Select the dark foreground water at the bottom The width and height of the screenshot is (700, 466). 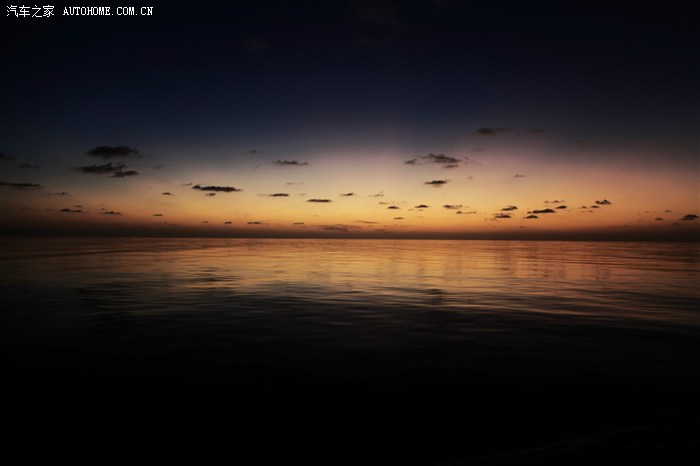[350, 410]
